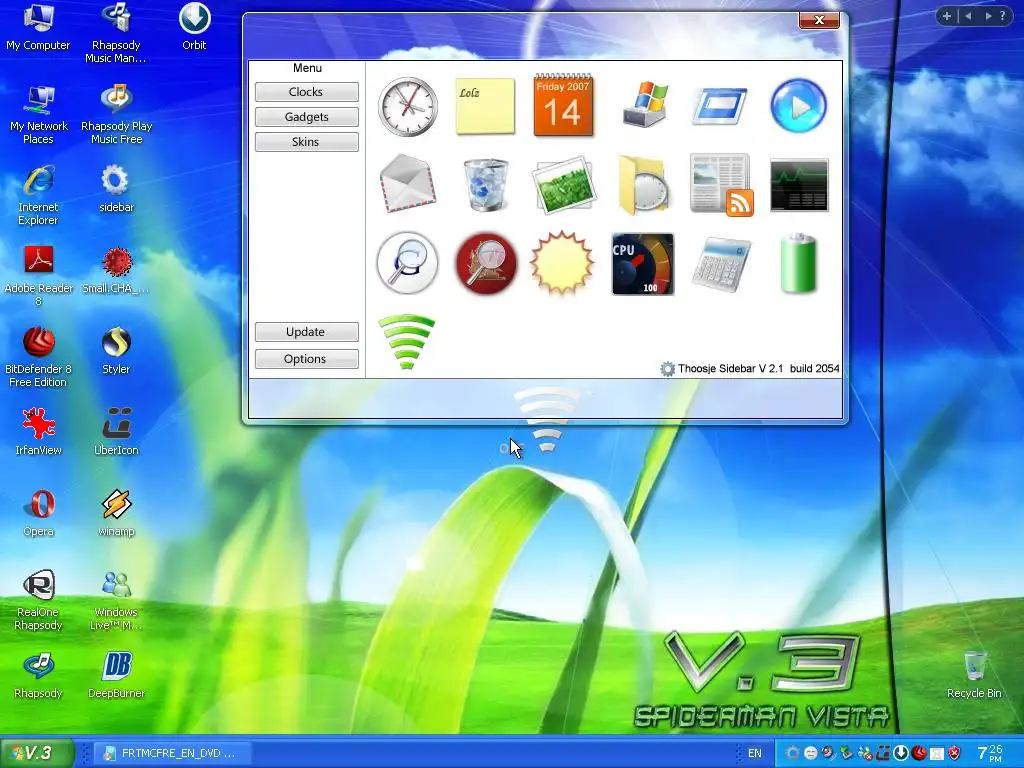Choose the photo slideshow gadget

(x=564, y=185)
